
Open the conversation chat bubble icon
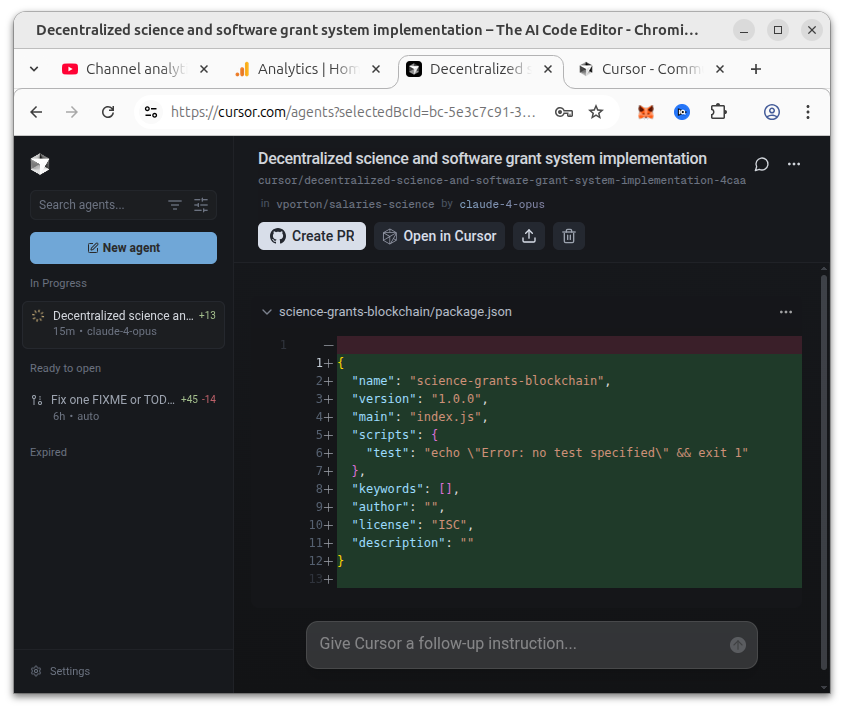coord(761,164)
